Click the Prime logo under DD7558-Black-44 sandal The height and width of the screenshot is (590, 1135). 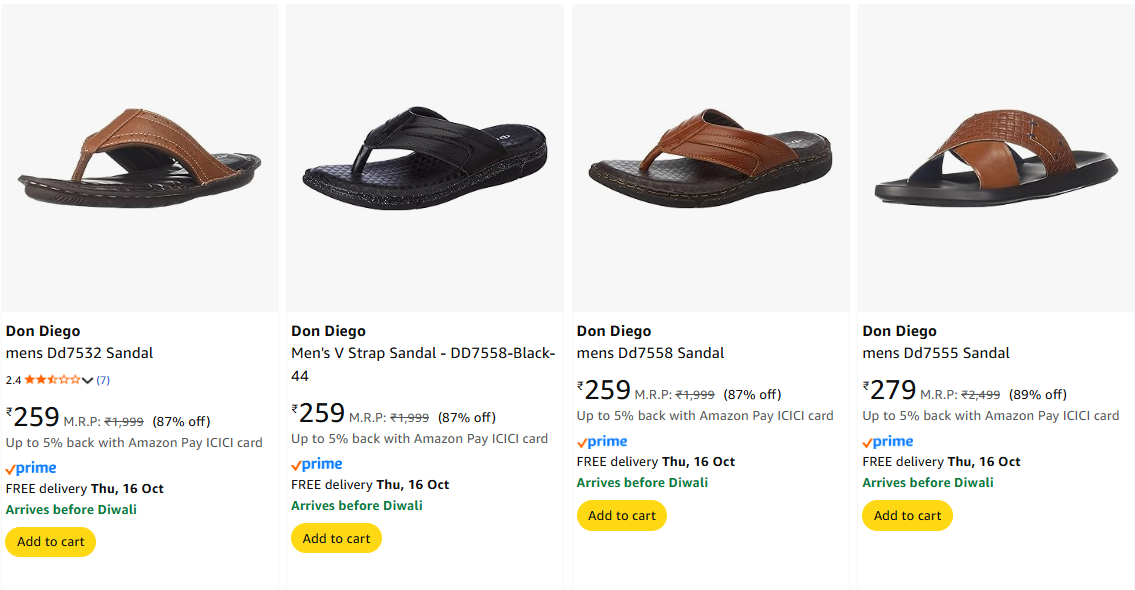[317, 464]
